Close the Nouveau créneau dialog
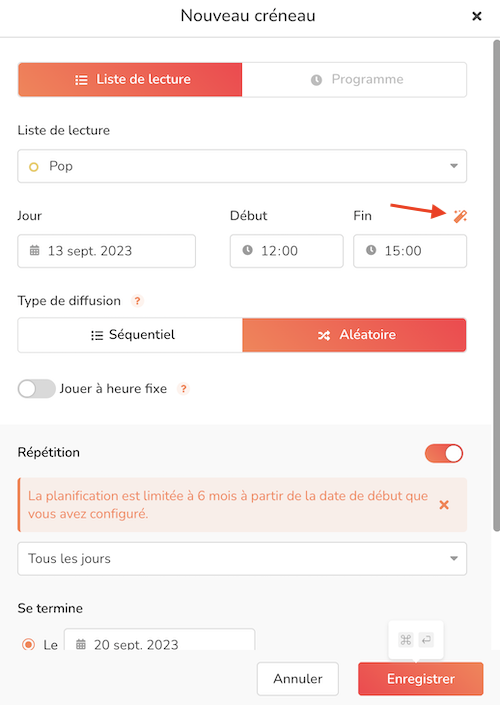 point(477,17)
